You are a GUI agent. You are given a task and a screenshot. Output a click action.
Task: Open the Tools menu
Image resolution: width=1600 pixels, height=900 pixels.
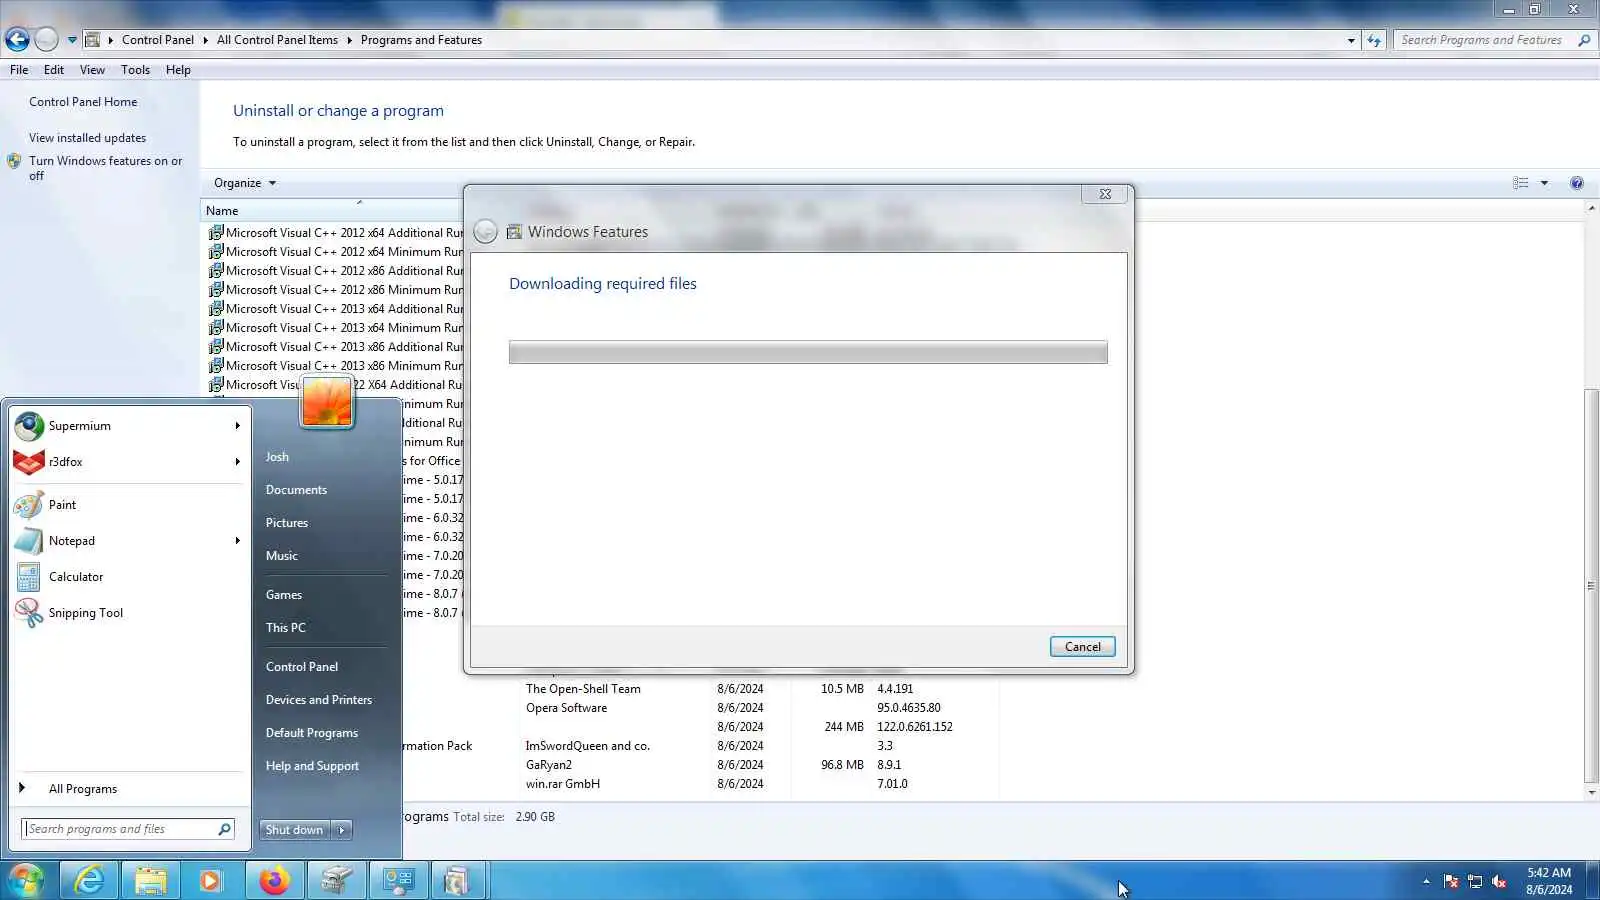[135, 70]
